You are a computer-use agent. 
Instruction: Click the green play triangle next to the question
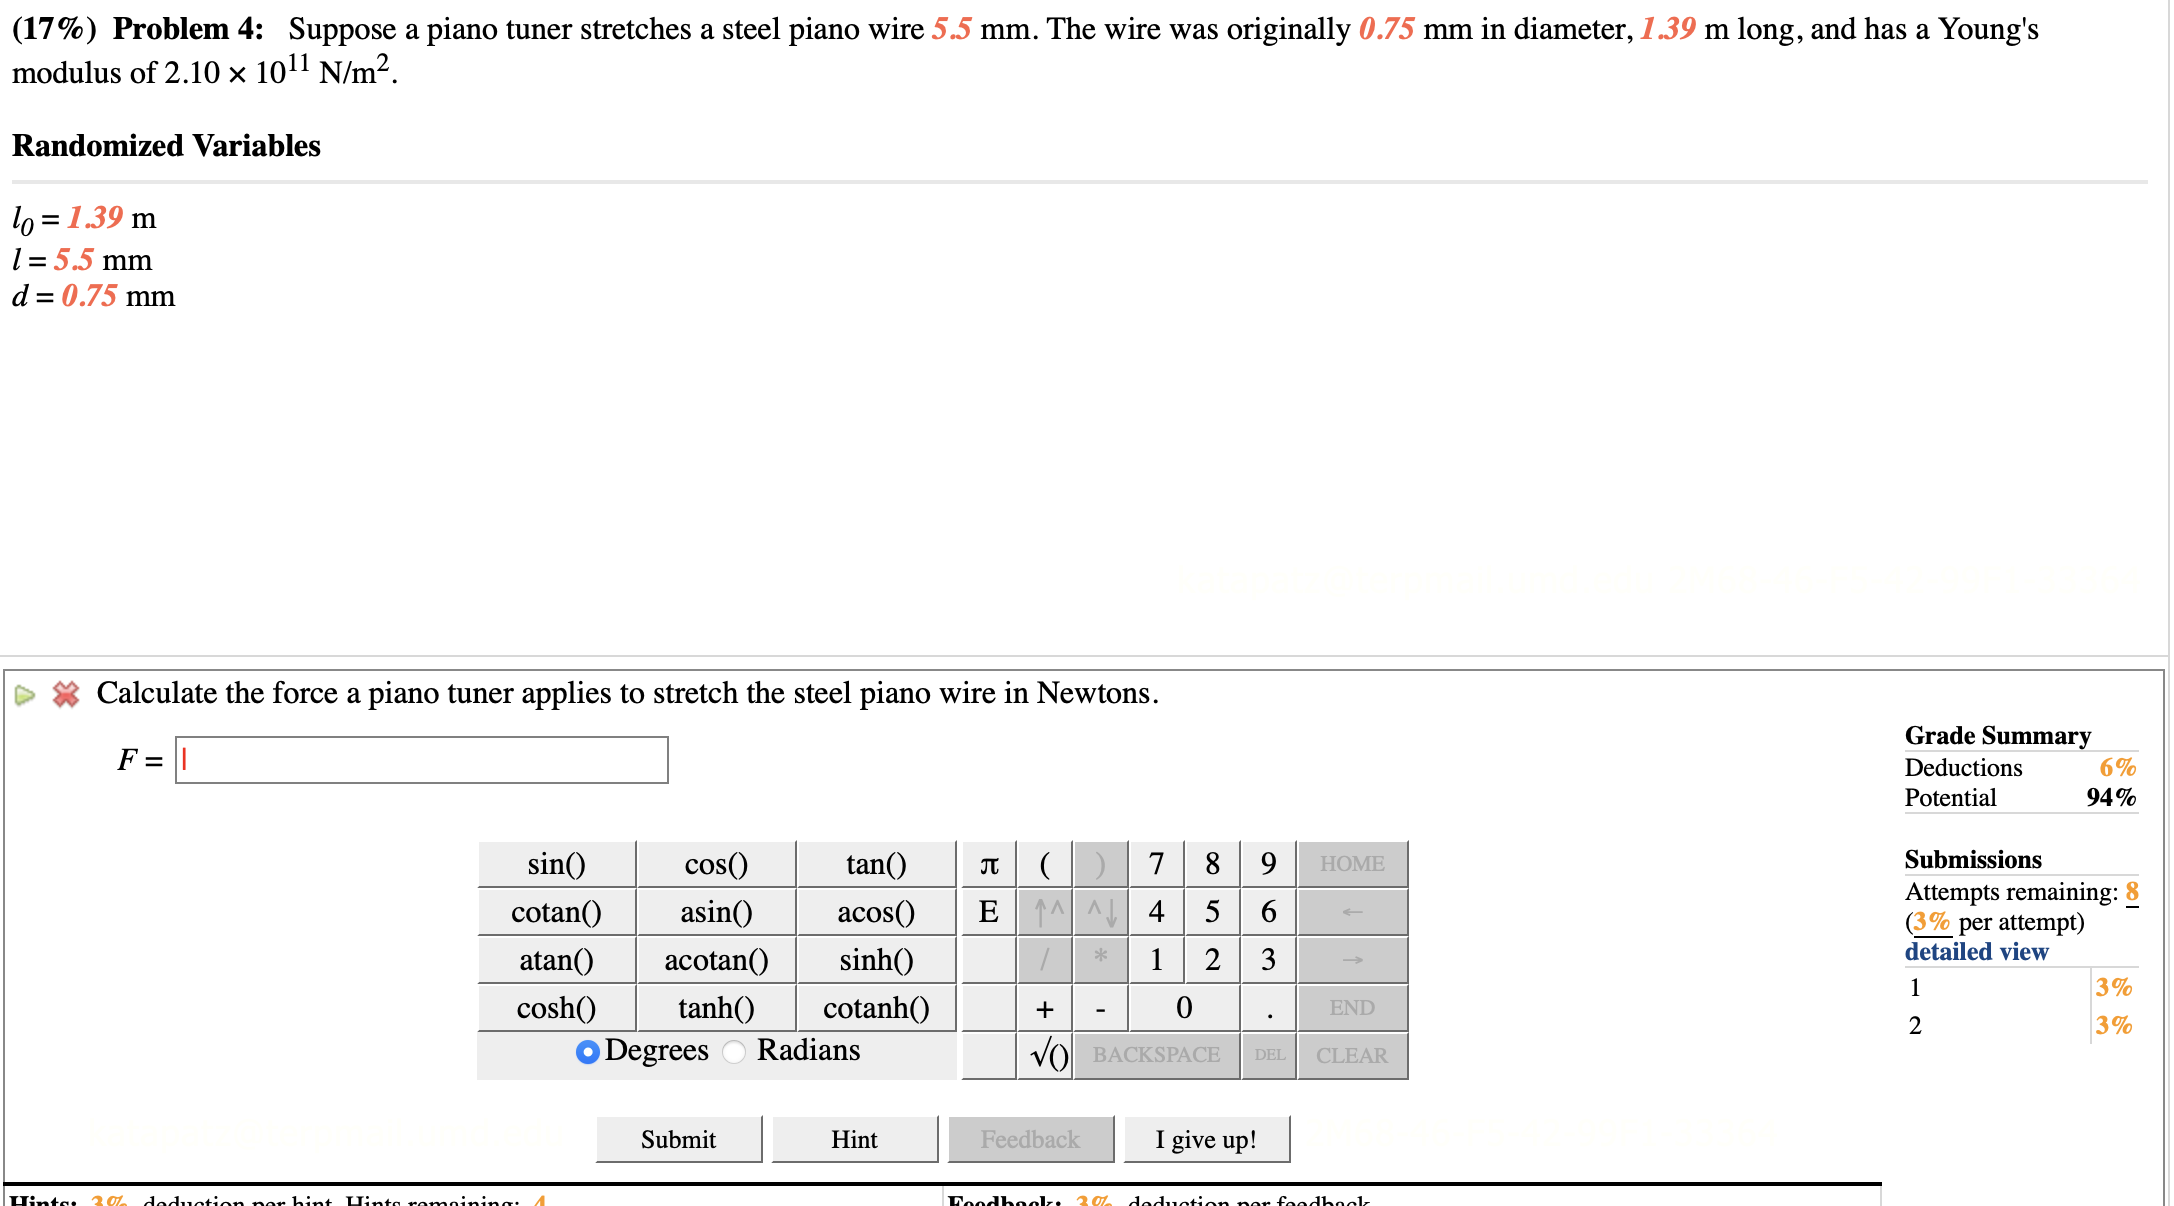click(x=24, y=692)
